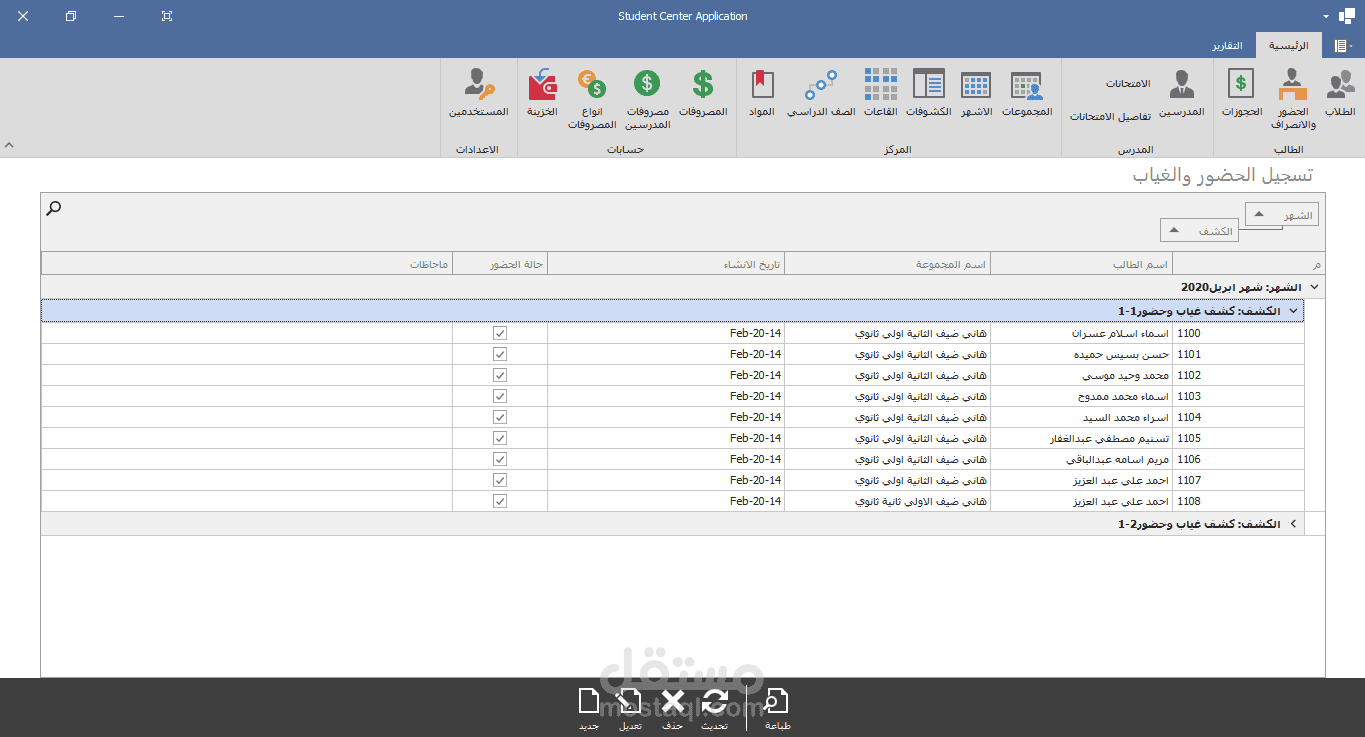This screenshot has height=737, width=1365.
Task: Open المصروفات expenses icon
Action: tap(703, 94)
